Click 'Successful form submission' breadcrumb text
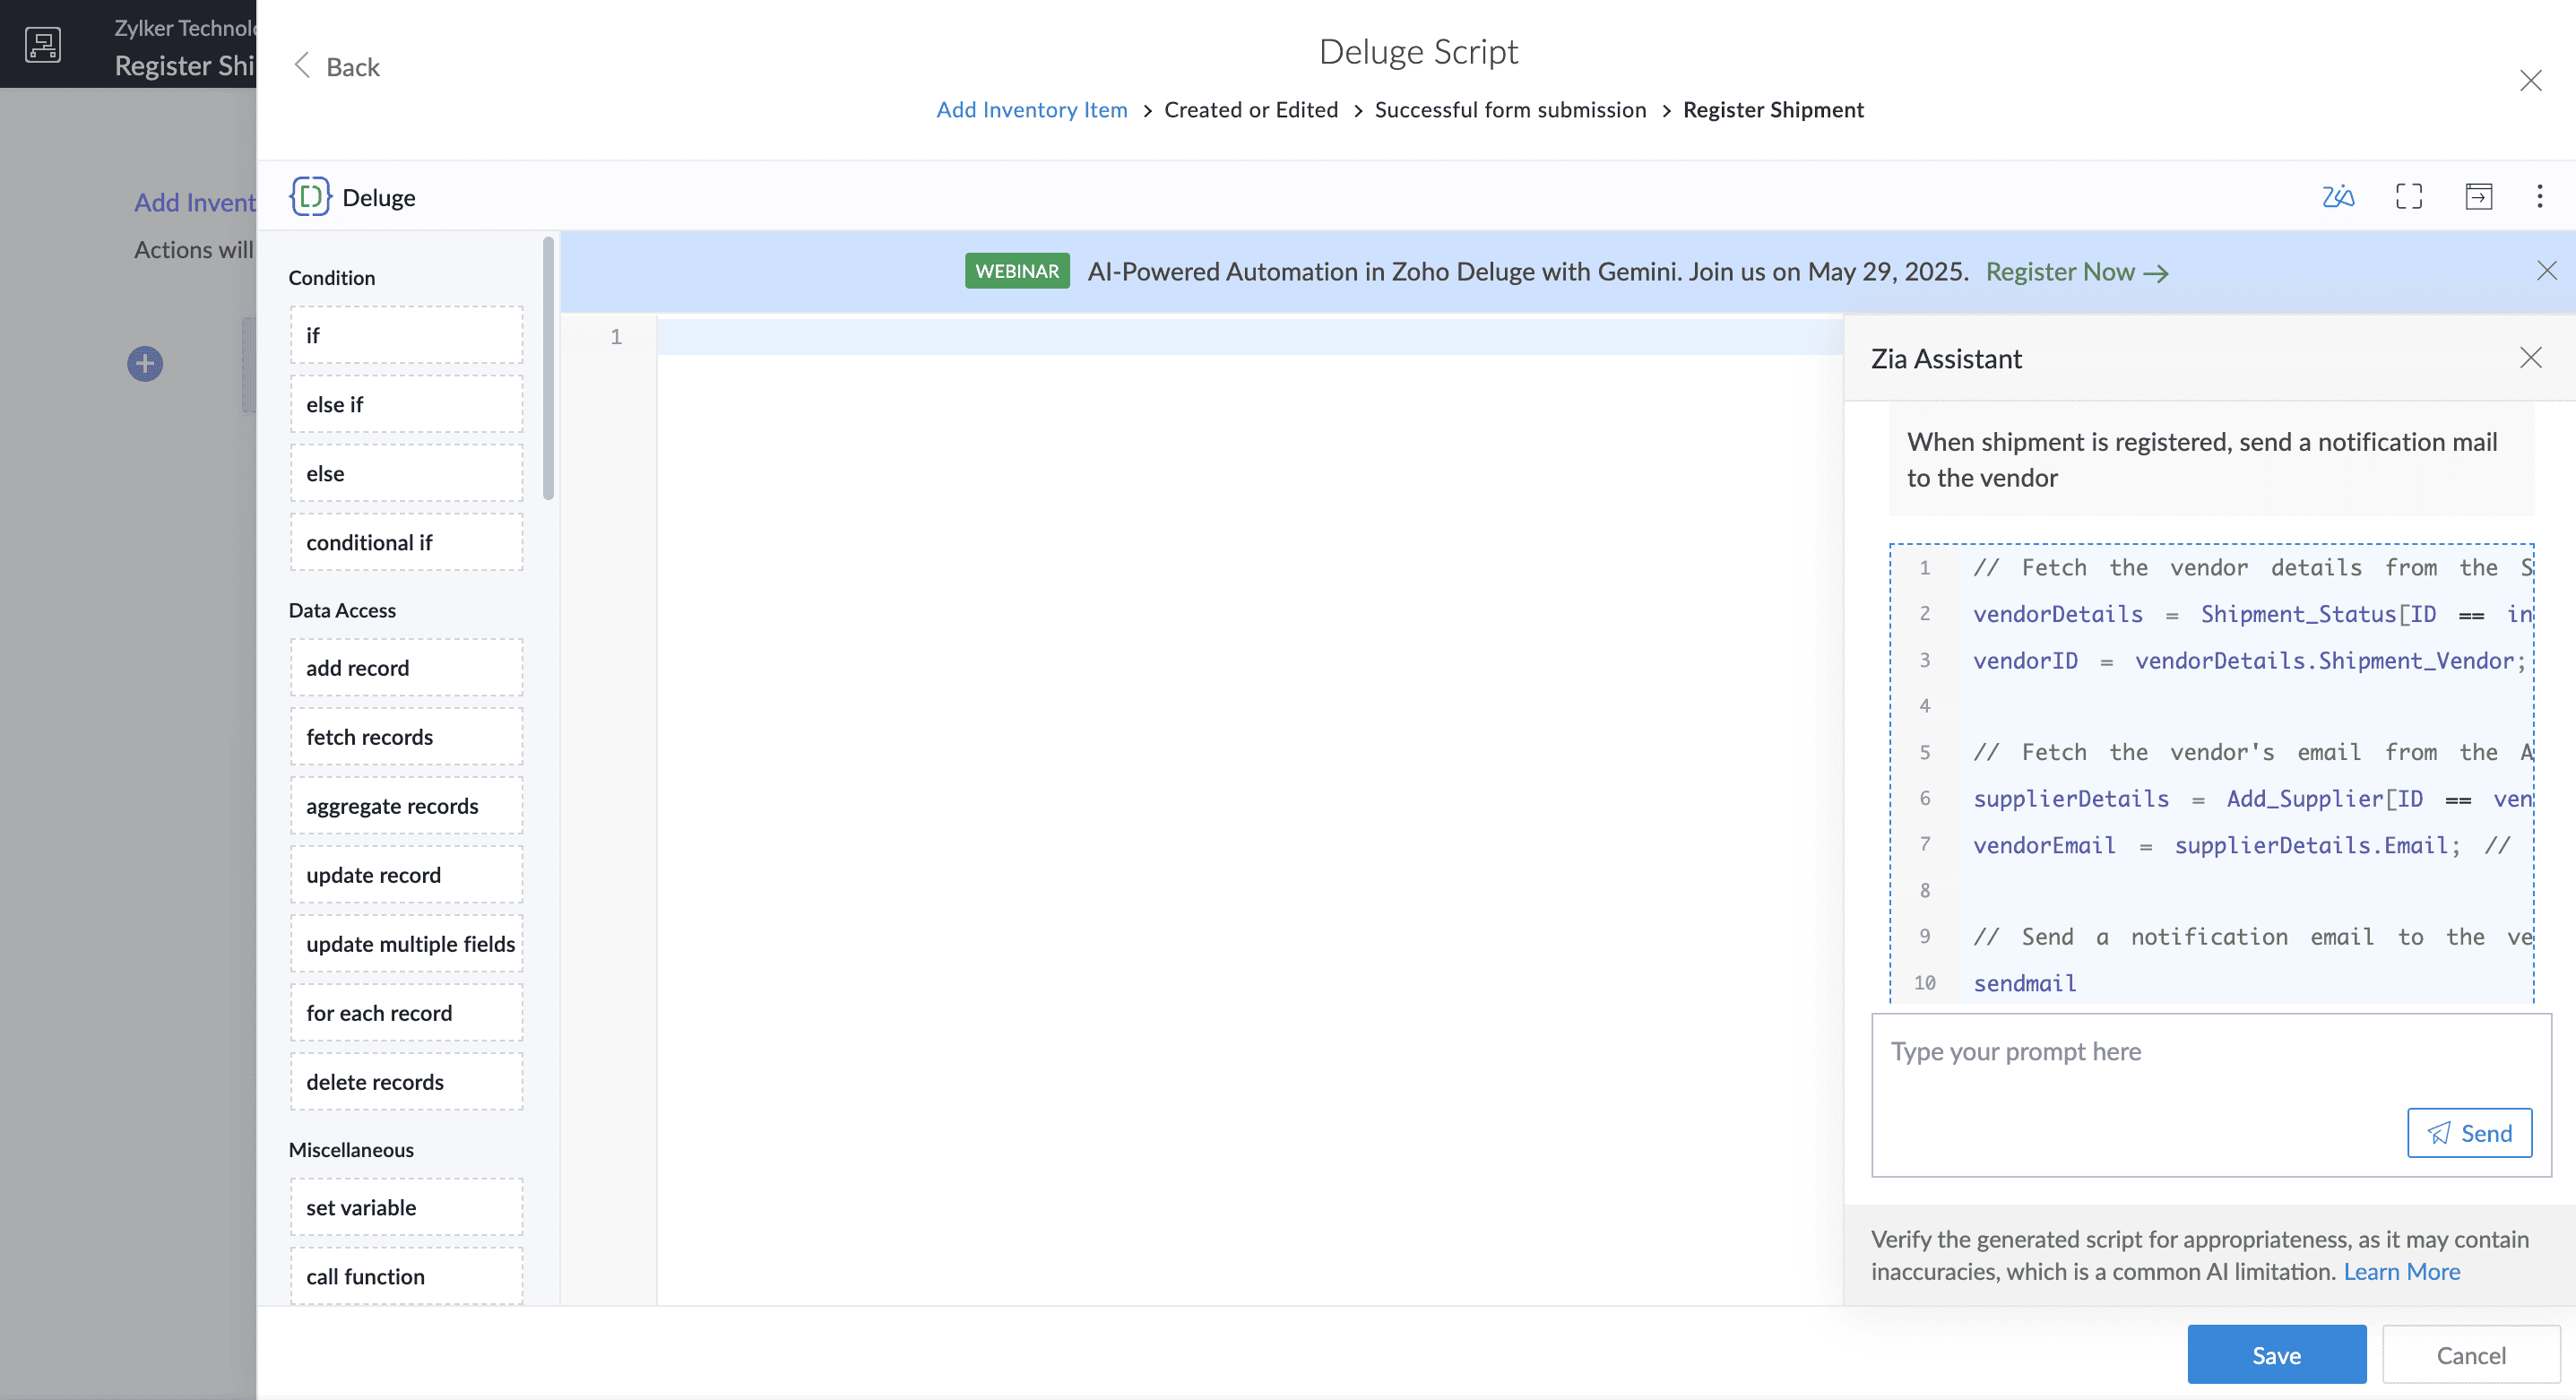The image size is (2576, 1400). [1509, 109]
